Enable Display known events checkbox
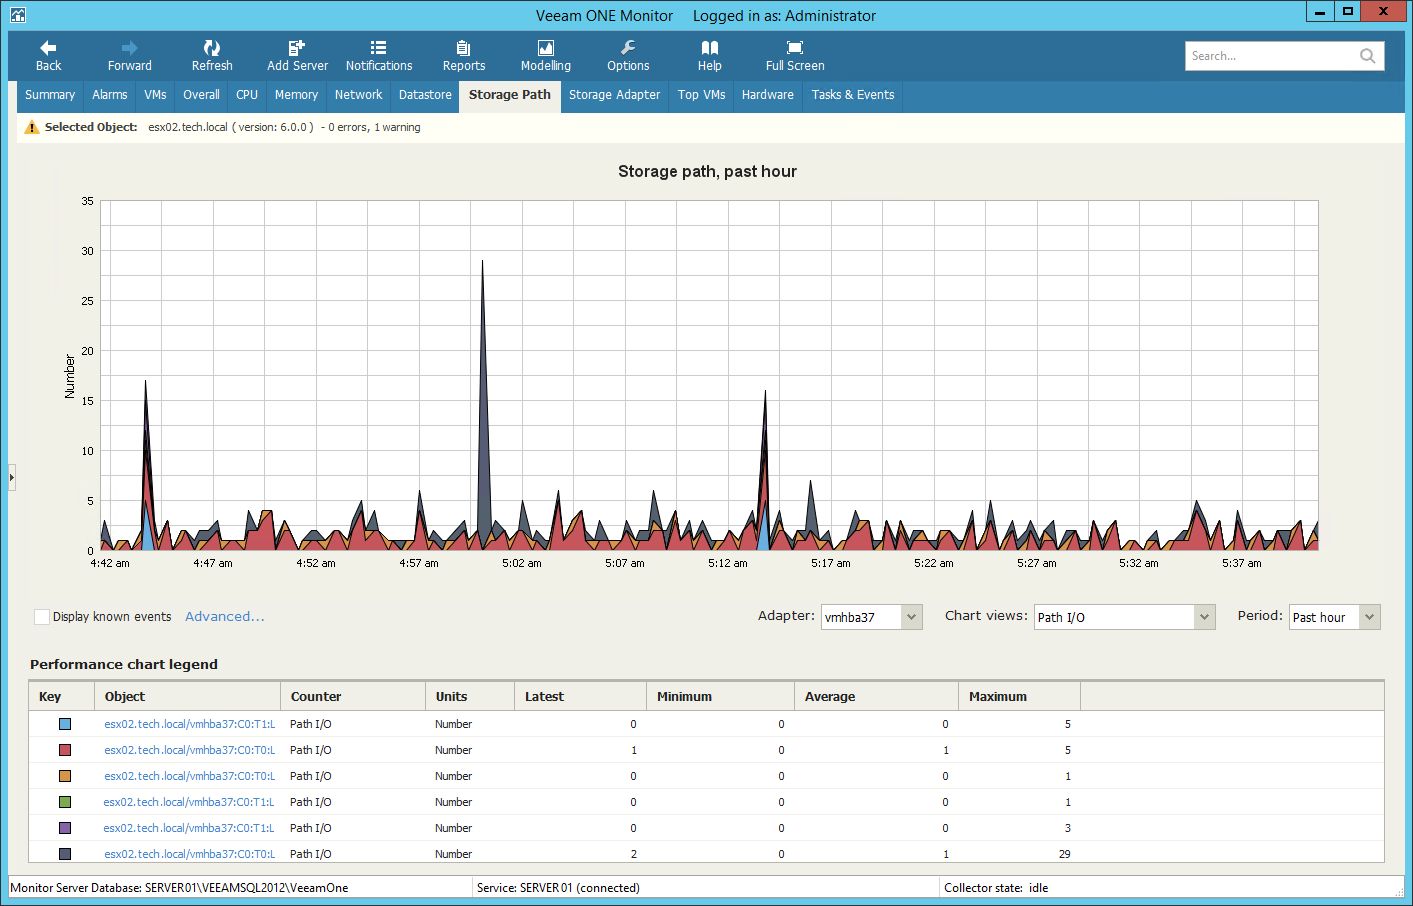The width and height of the screenshot is (1413, 906). [42, 617]
